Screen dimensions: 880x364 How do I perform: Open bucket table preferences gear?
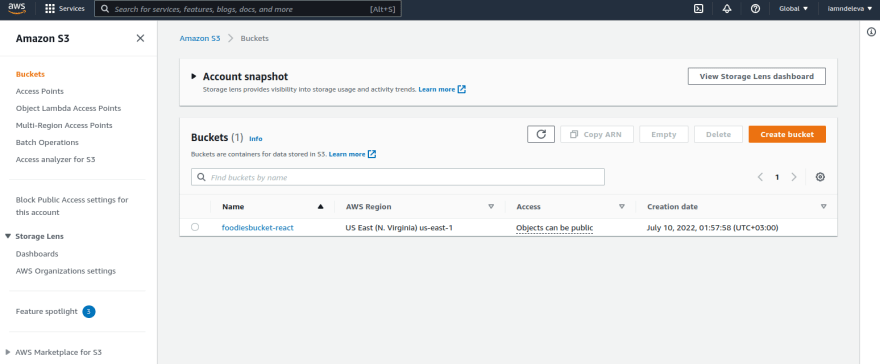820,177
